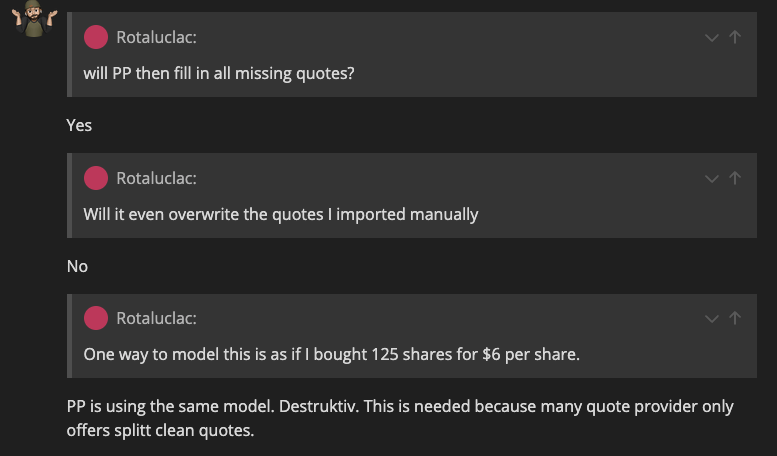Click the 'Yes' reply text
777x456 pixels.
click(x=79, y=125)
